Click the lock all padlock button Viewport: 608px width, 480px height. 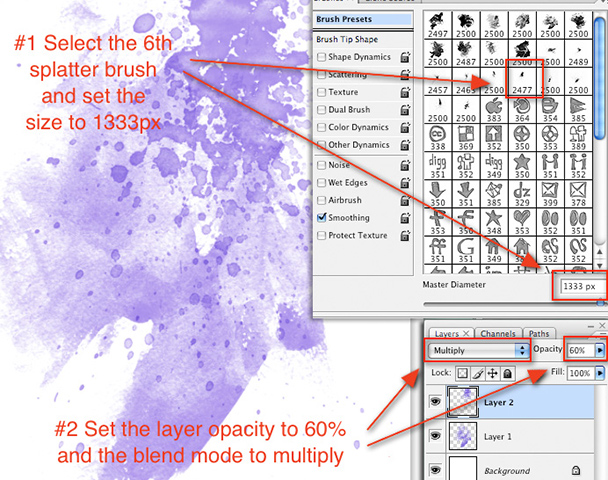pyautogui.click(x=508, y=373)
